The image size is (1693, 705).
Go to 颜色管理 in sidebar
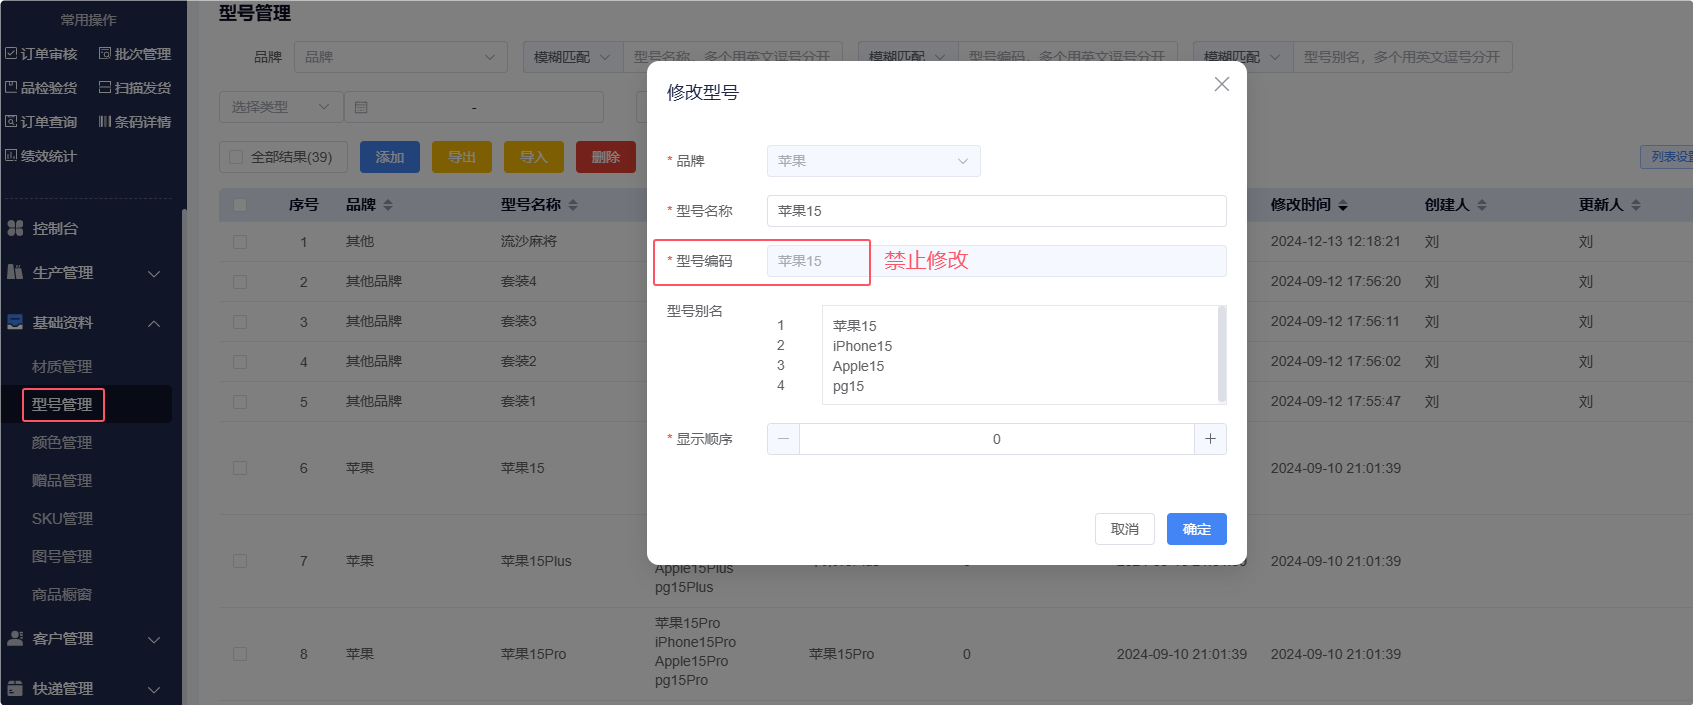pos(62,443)
